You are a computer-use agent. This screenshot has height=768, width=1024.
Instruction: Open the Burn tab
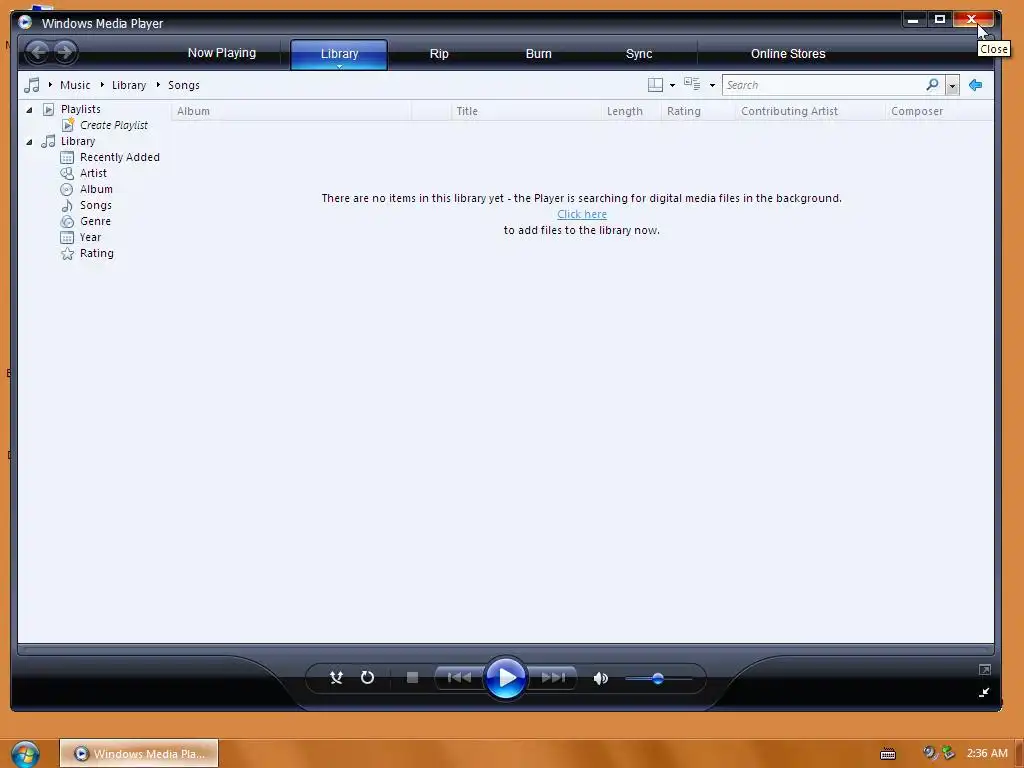[x=539, y=54]
